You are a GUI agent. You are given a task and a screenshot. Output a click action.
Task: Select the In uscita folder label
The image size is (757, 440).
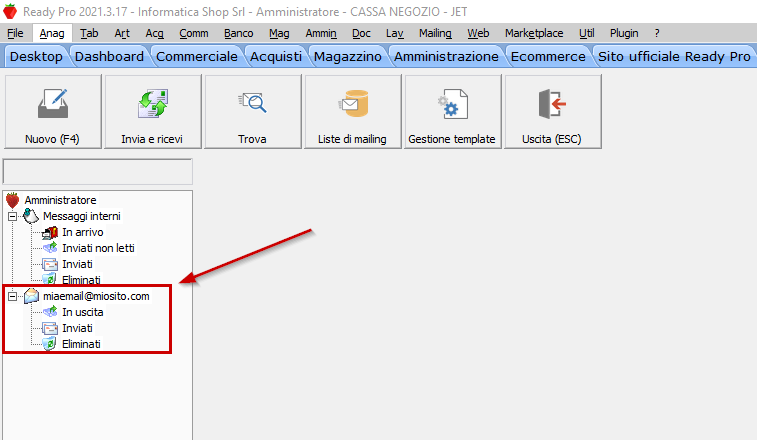(x=83, y=312)
